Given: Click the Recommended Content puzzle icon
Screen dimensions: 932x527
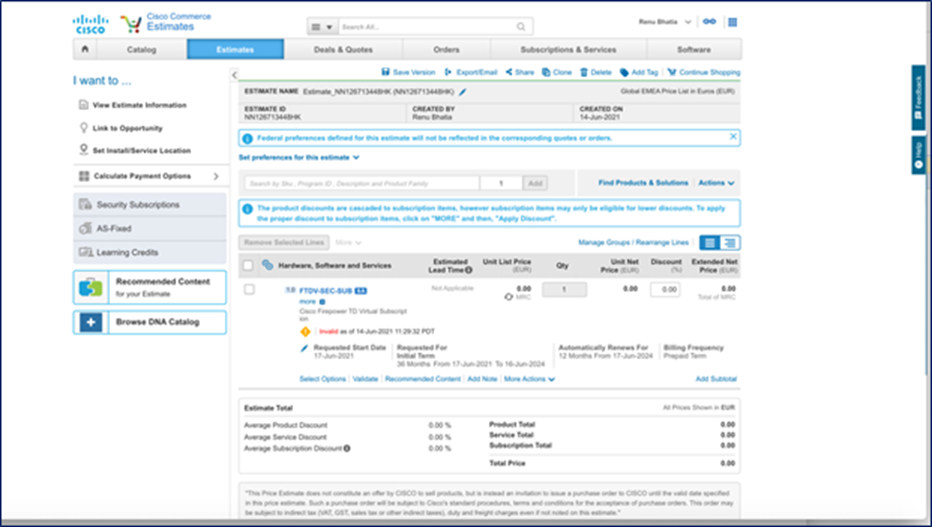Looking at the screenshot, I should coord(91,288).
